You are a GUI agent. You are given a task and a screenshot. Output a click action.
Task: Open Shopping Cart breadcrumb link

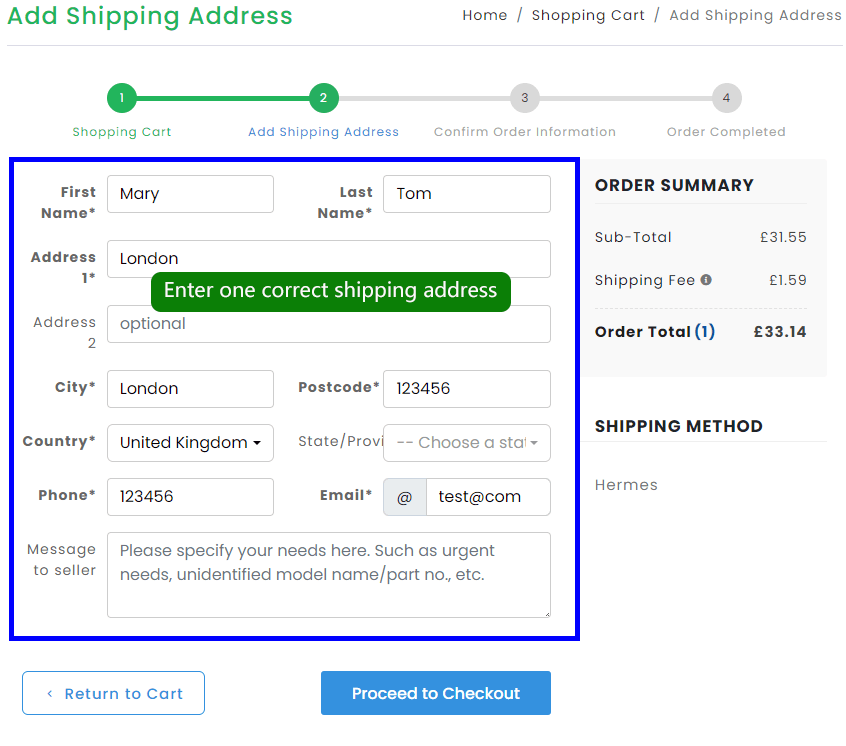tap(588, 15)
